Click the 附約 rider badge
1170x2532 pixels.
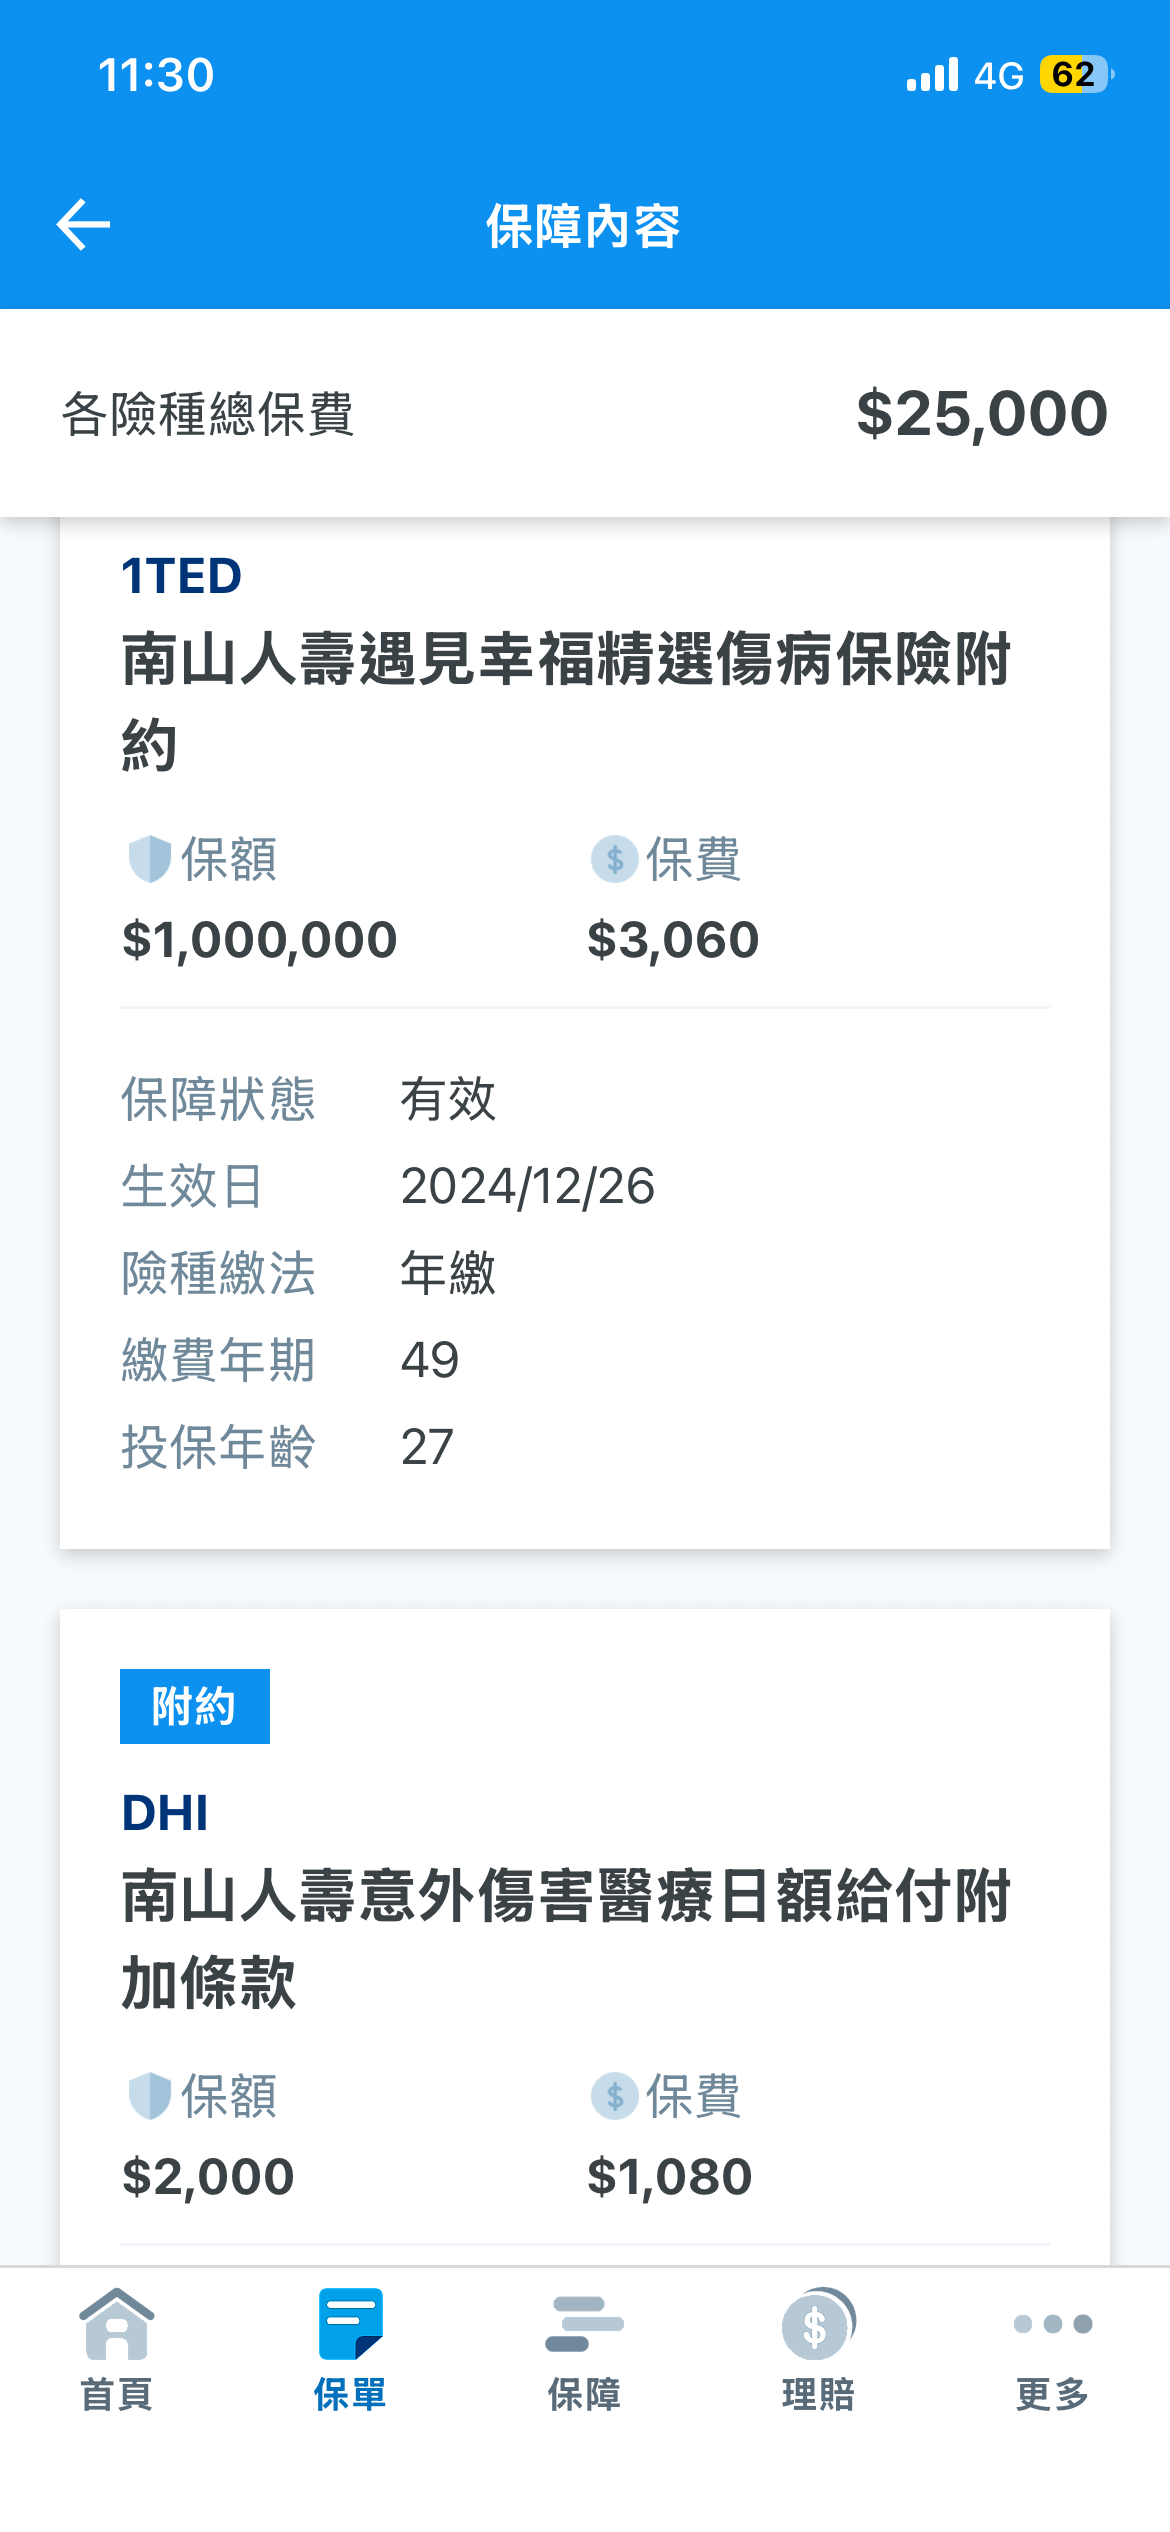(x=194, y=1706)
